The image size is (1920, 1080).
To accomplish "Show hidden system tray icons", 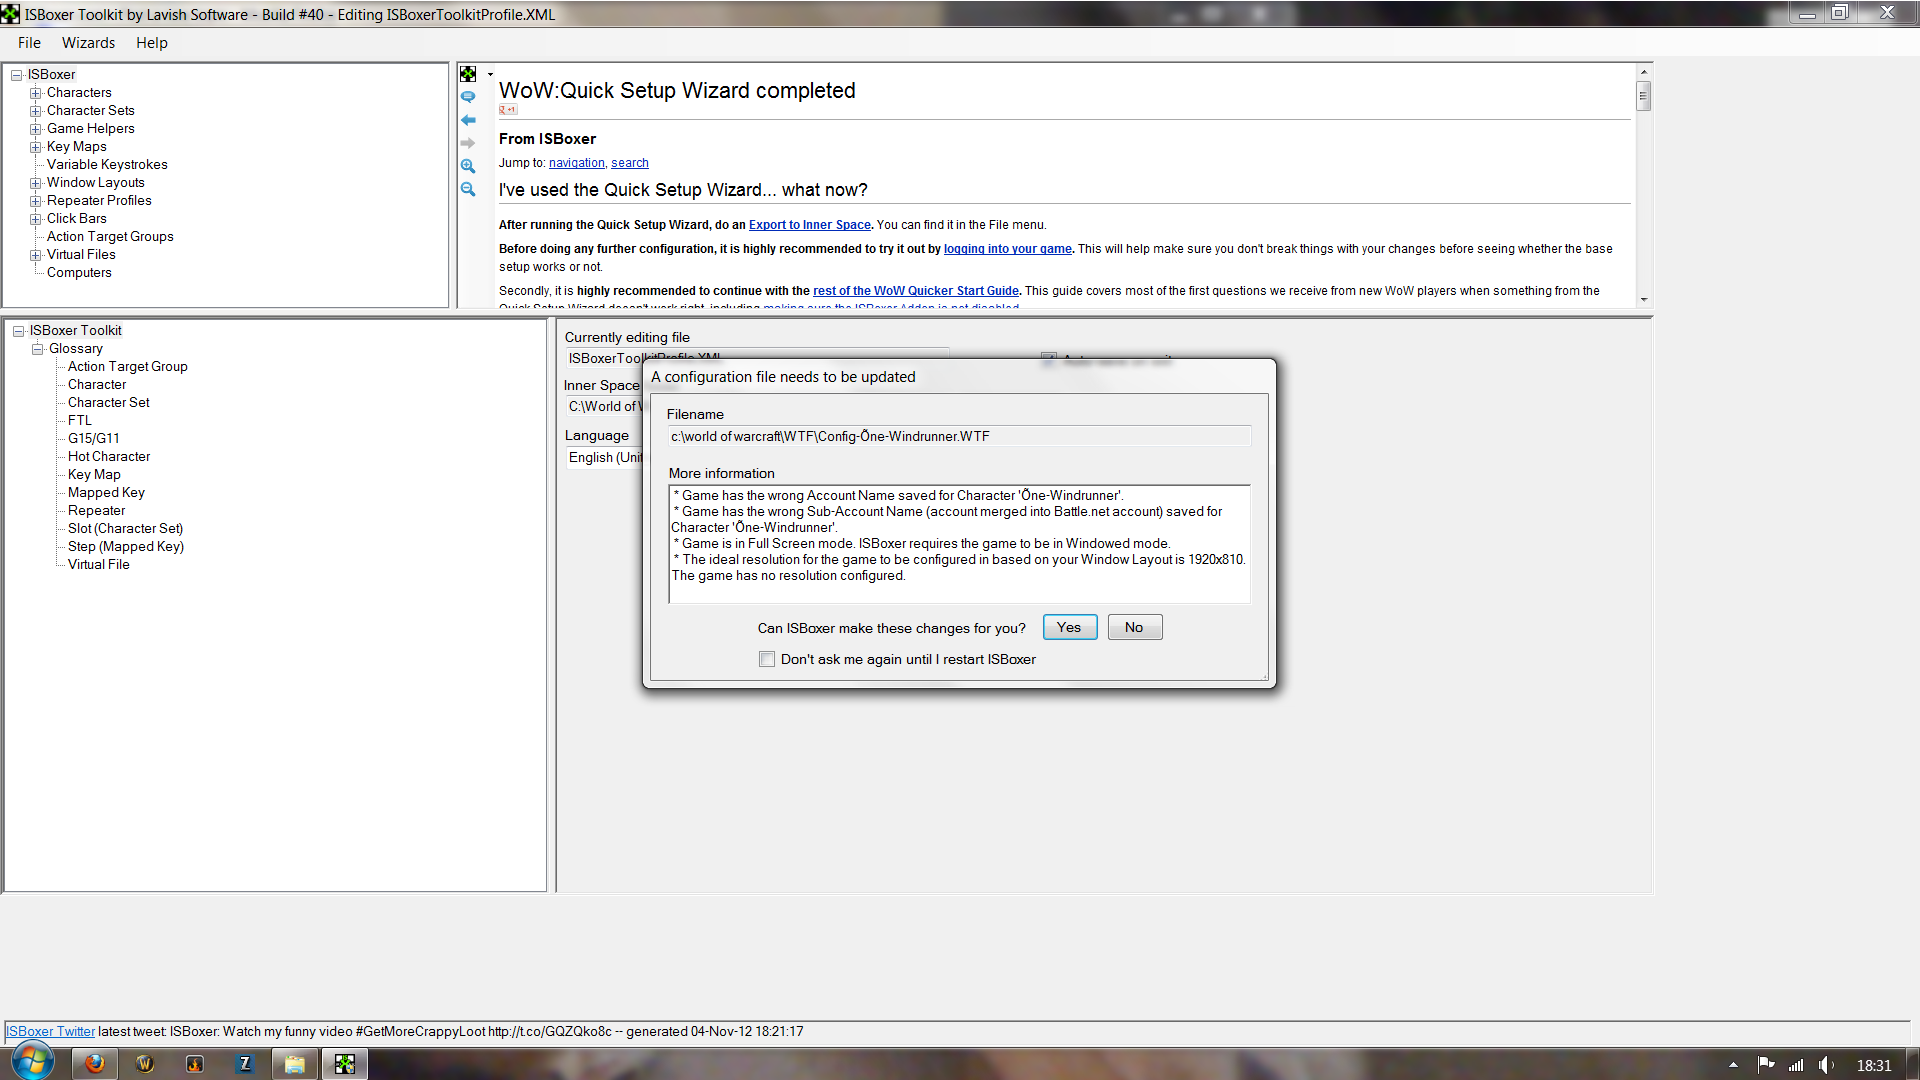I will click(x=1733, y=1065).
